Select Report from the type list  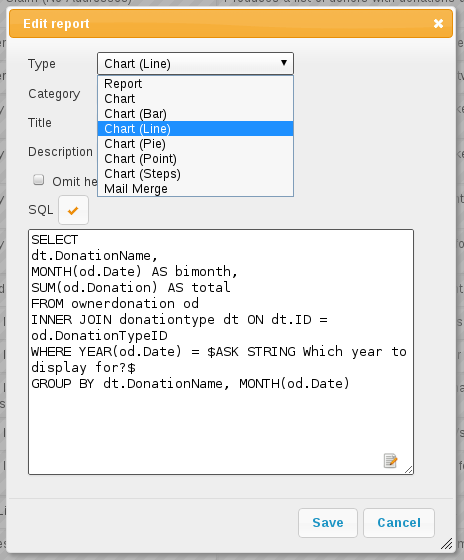(195, 84)
